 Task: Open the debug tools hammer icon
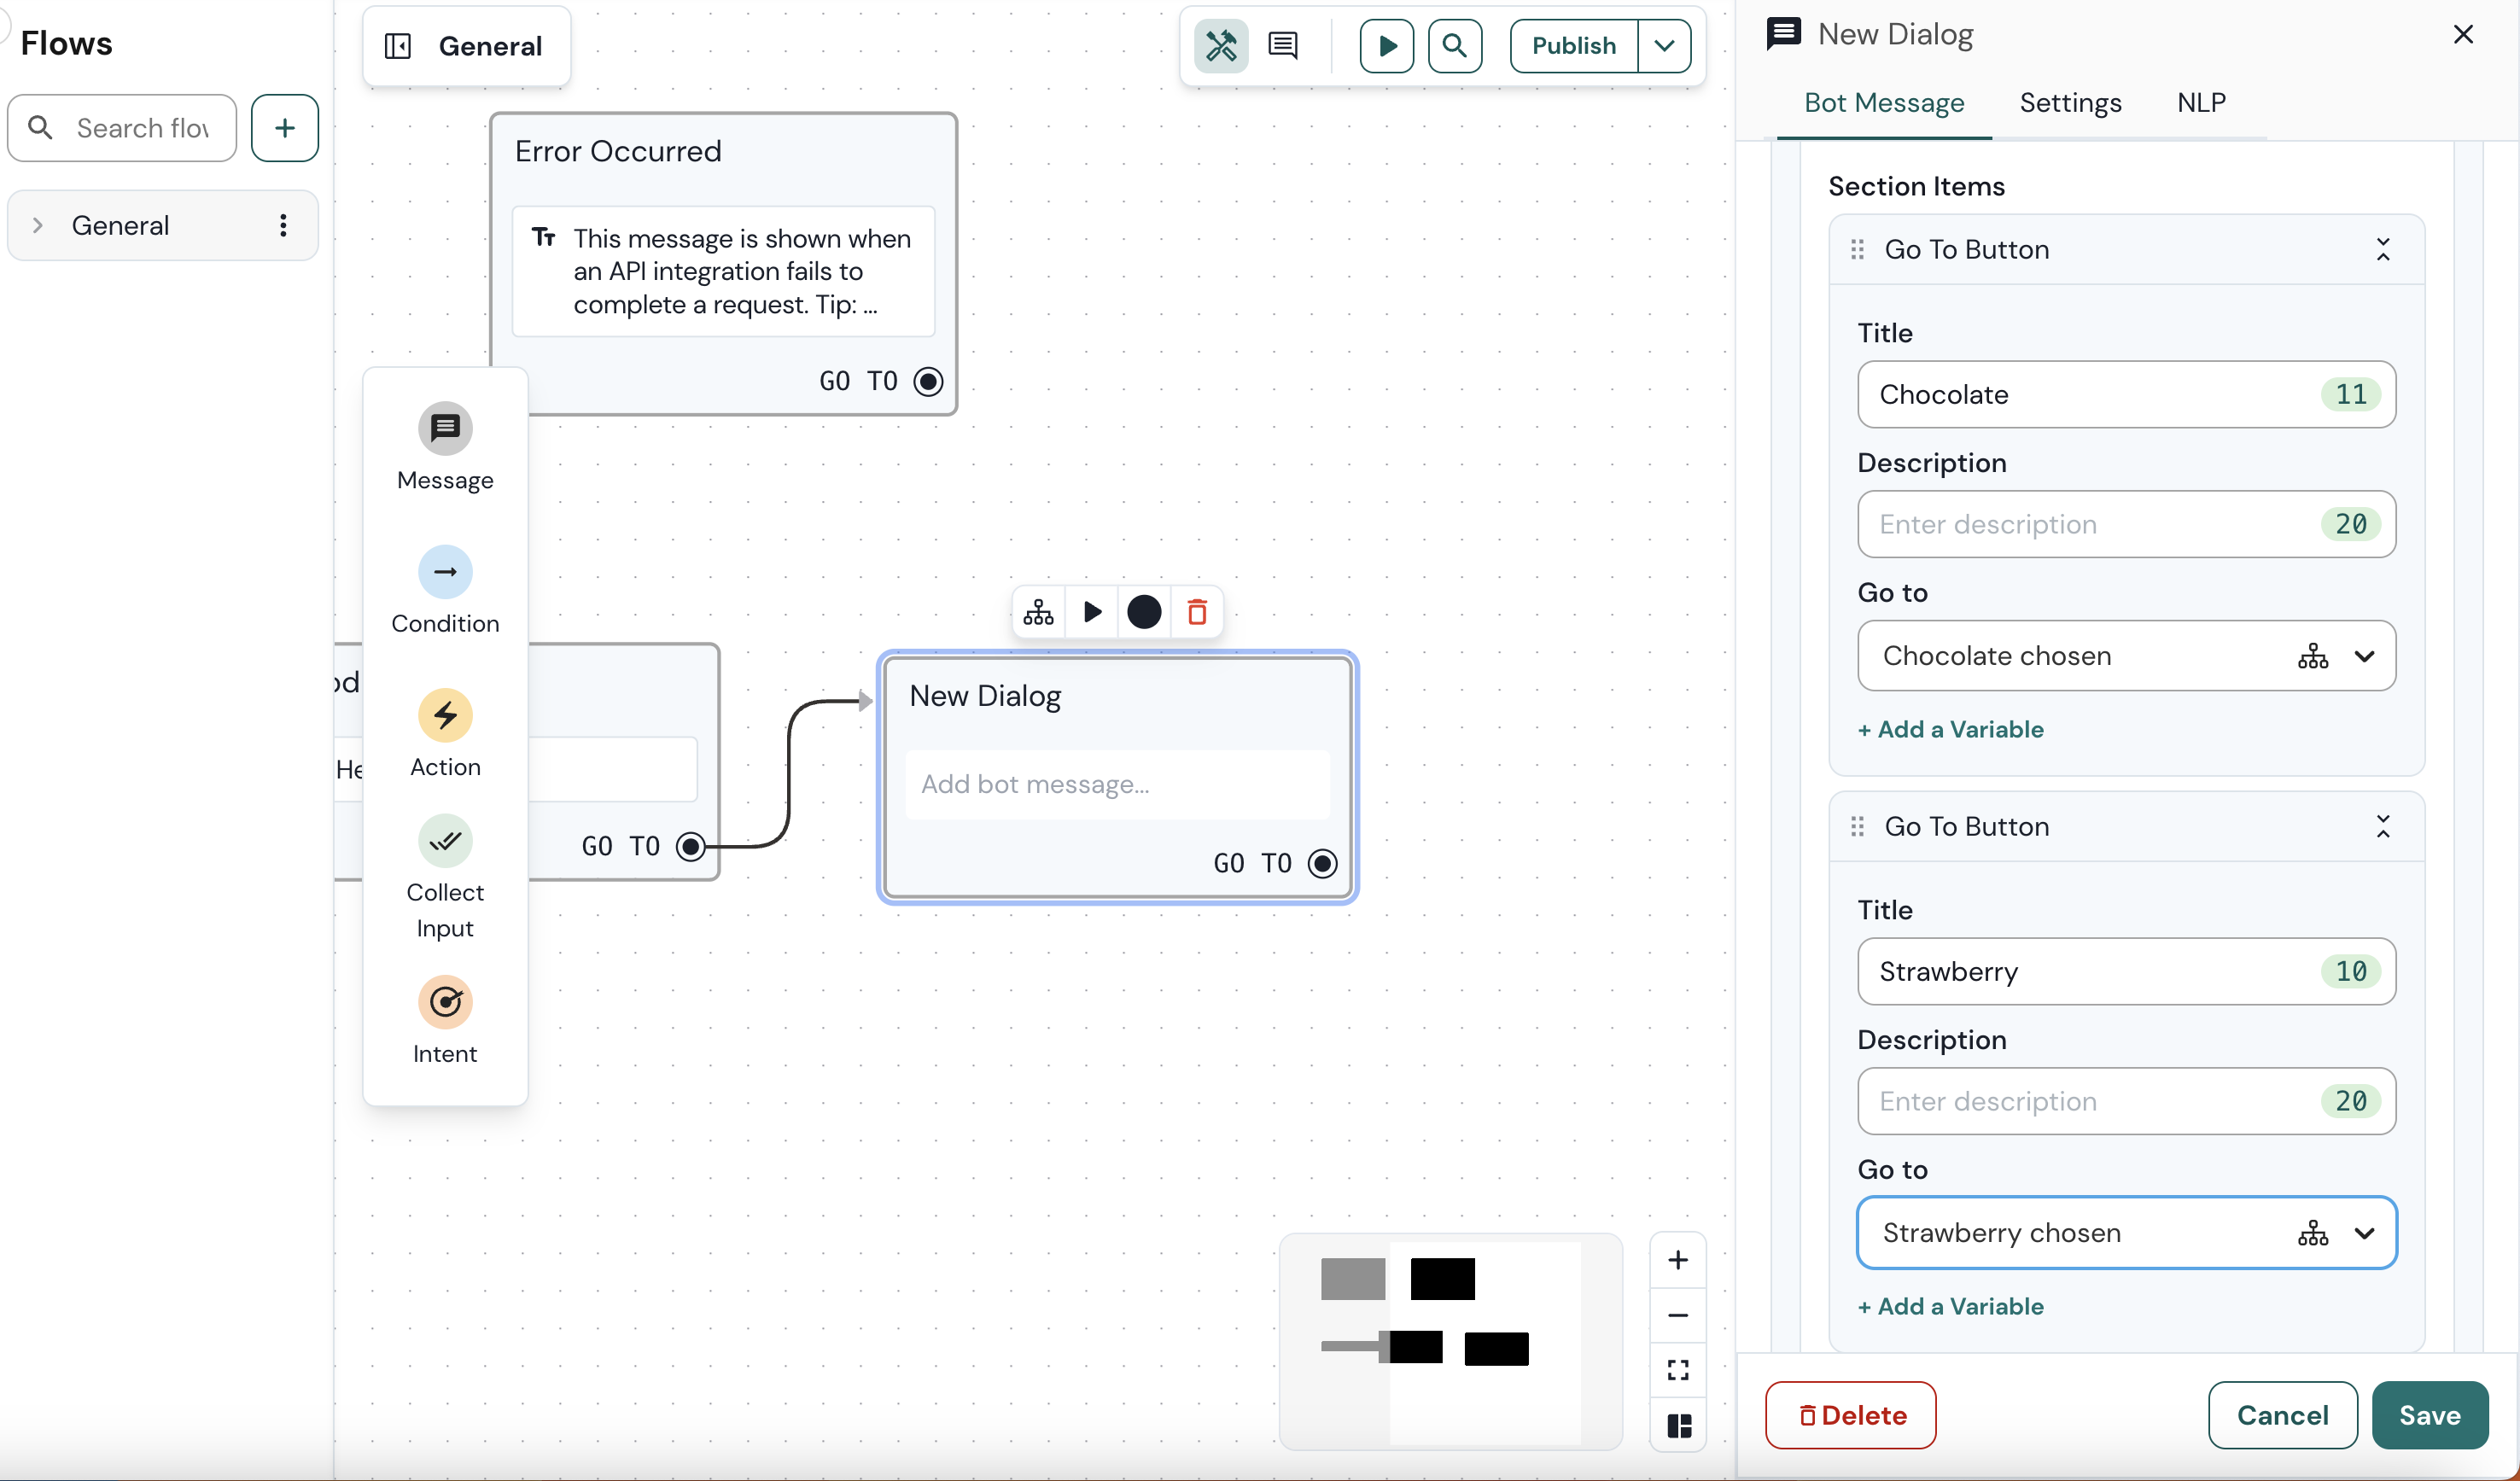click(1221, 45)
